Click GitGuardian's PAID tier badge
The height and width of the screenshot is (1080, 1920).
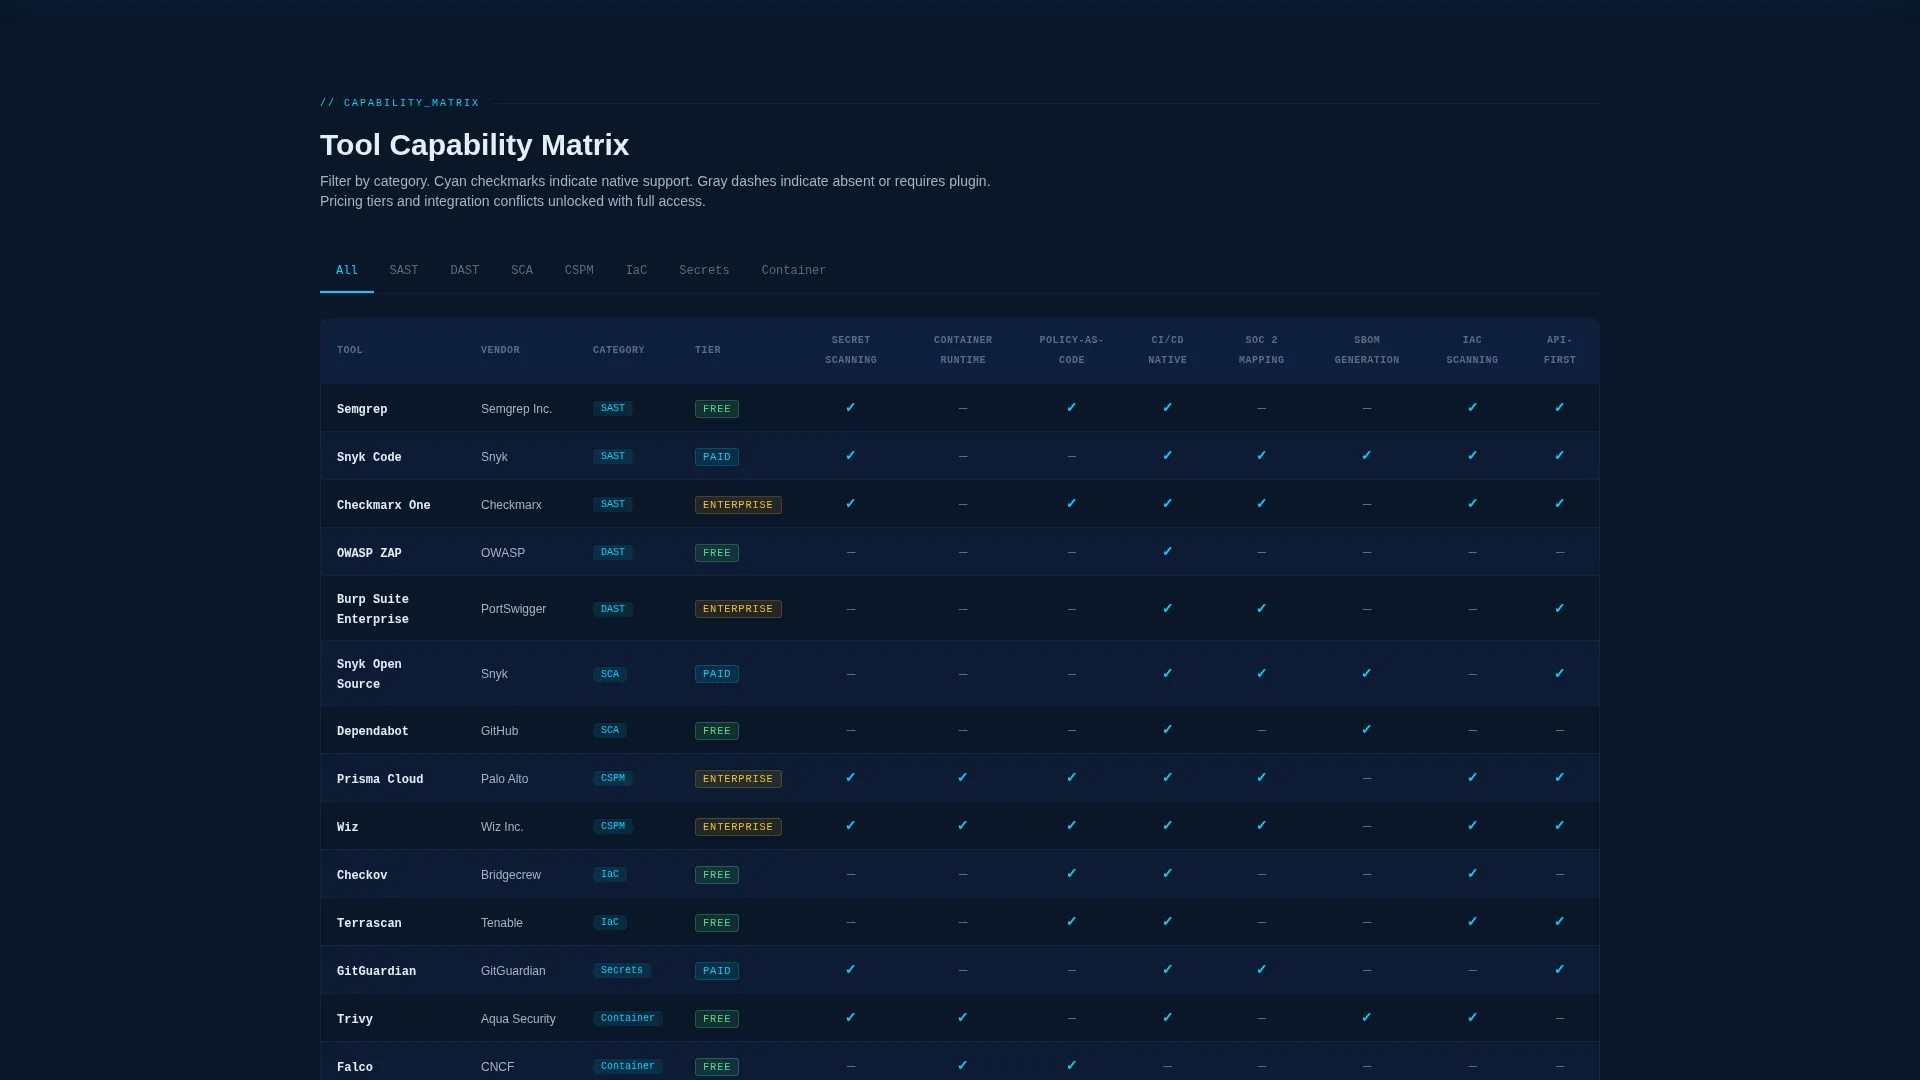(717, 971)
